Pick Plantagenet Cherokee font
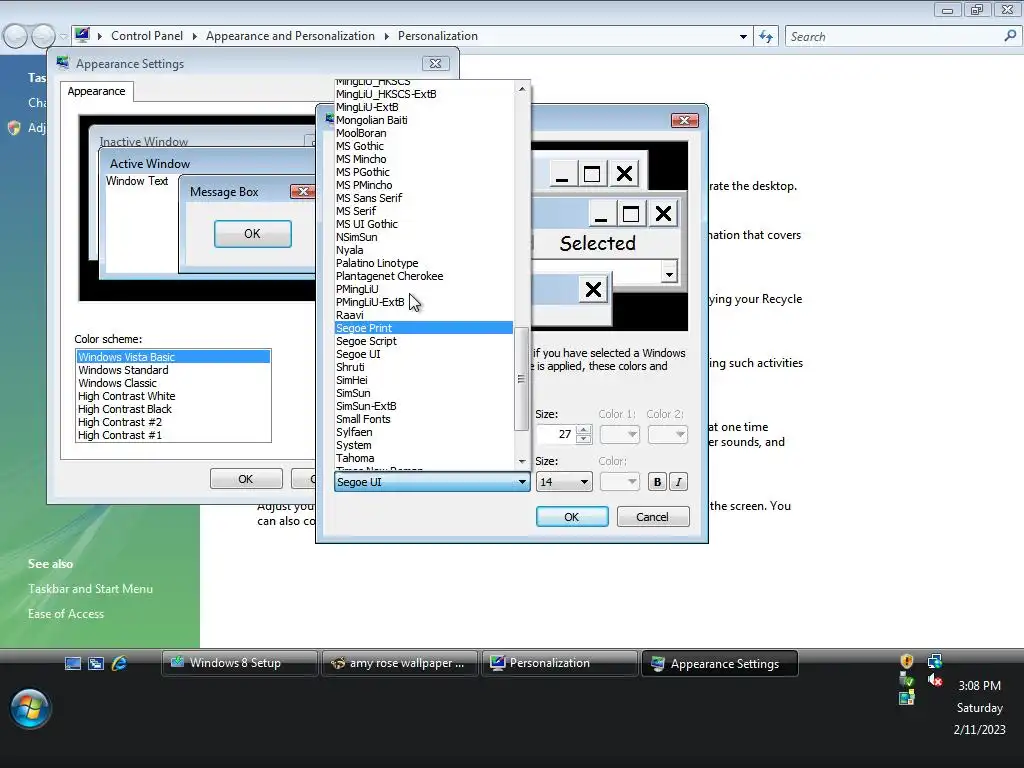The height and width of the screenshot is (768, 1024). pyautogui.click(x=423, y=276)
